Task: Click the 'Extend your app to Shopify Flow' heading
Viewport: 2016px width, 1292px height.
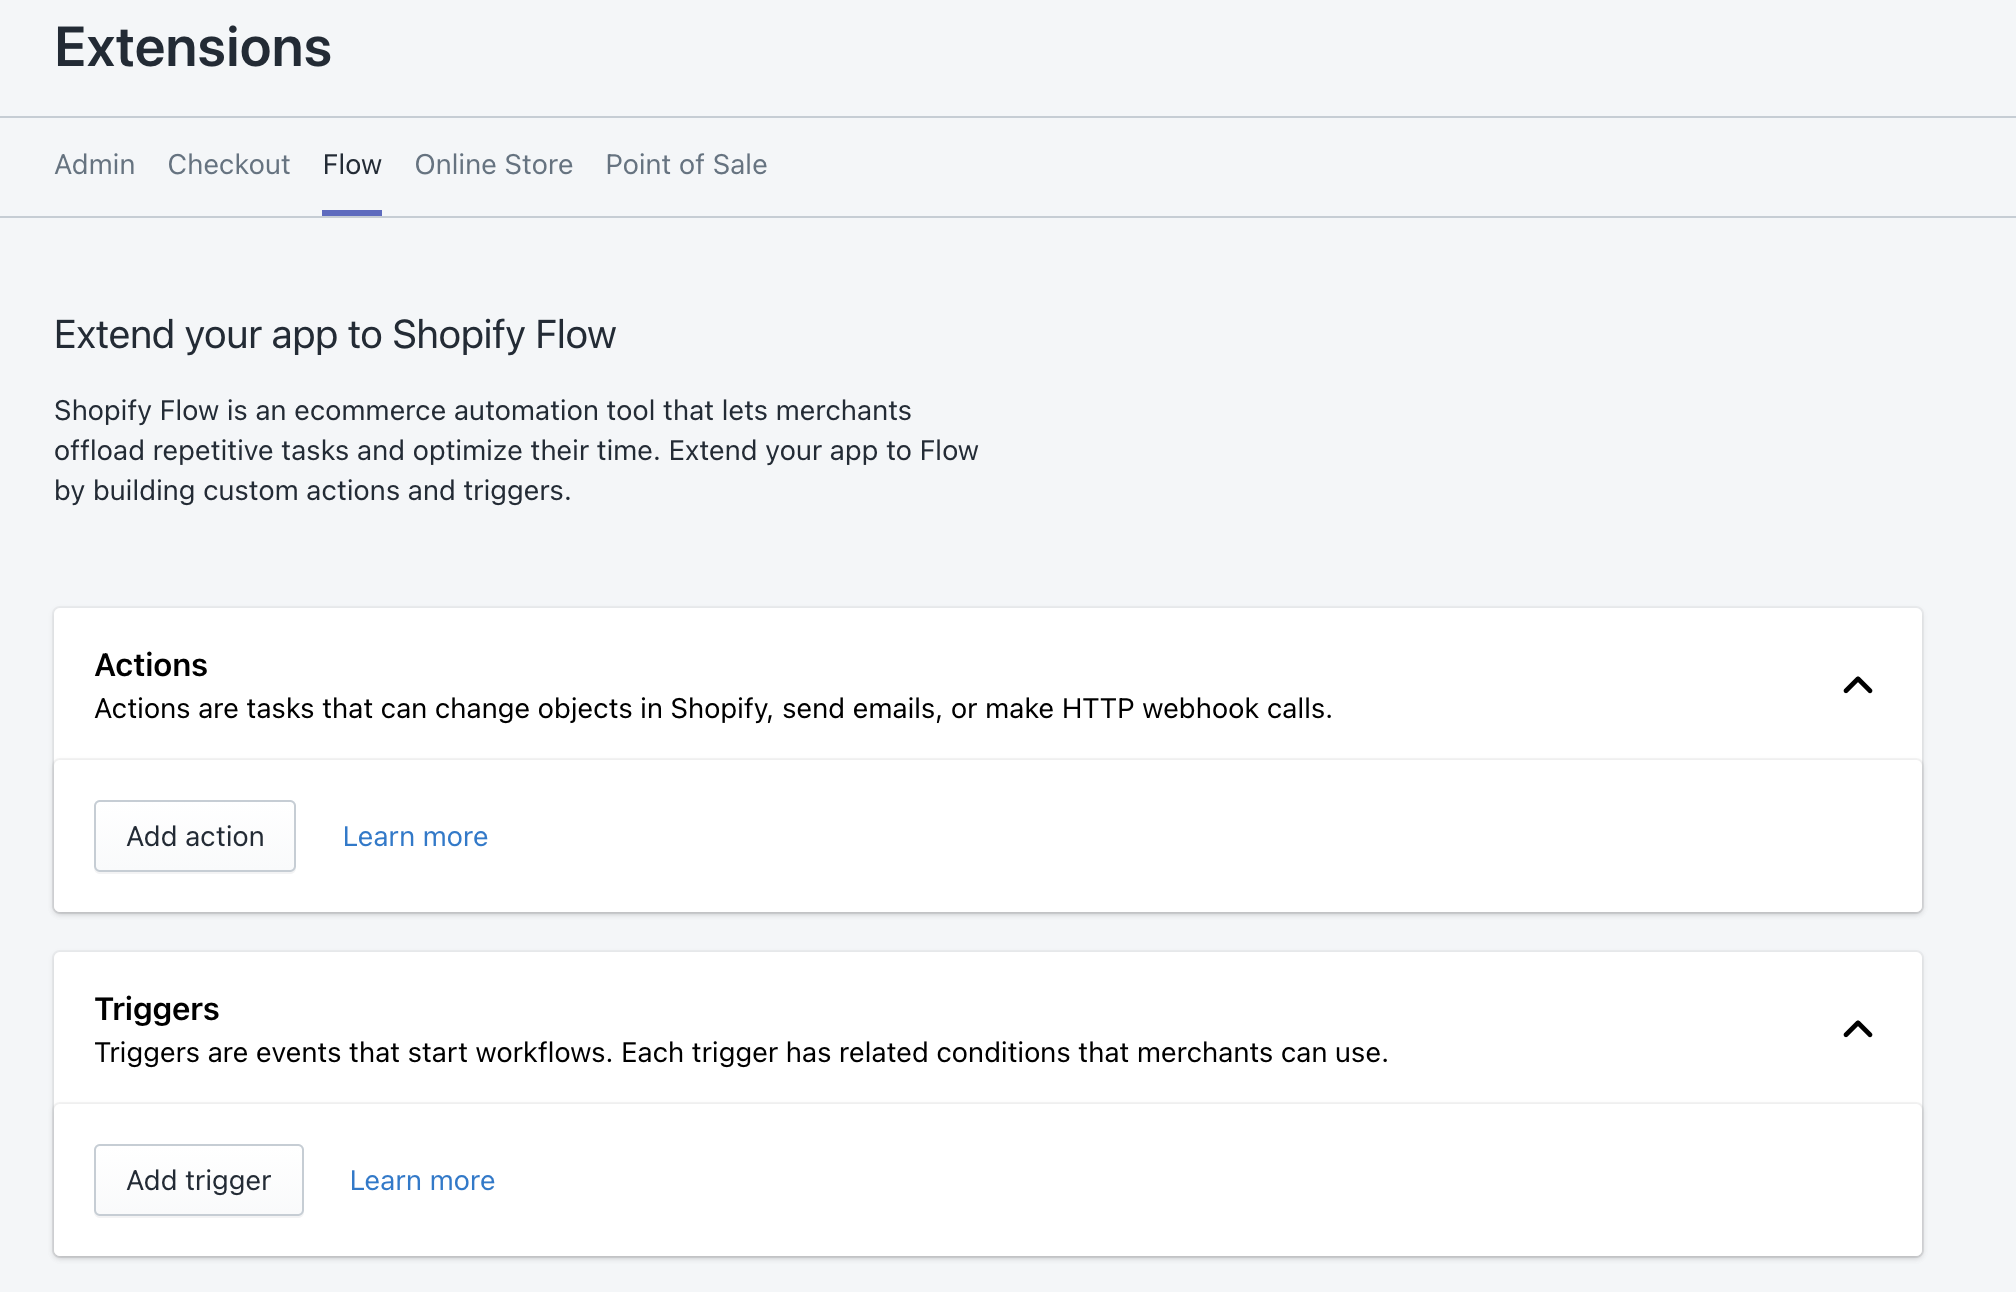Action: tap(335, 335)
